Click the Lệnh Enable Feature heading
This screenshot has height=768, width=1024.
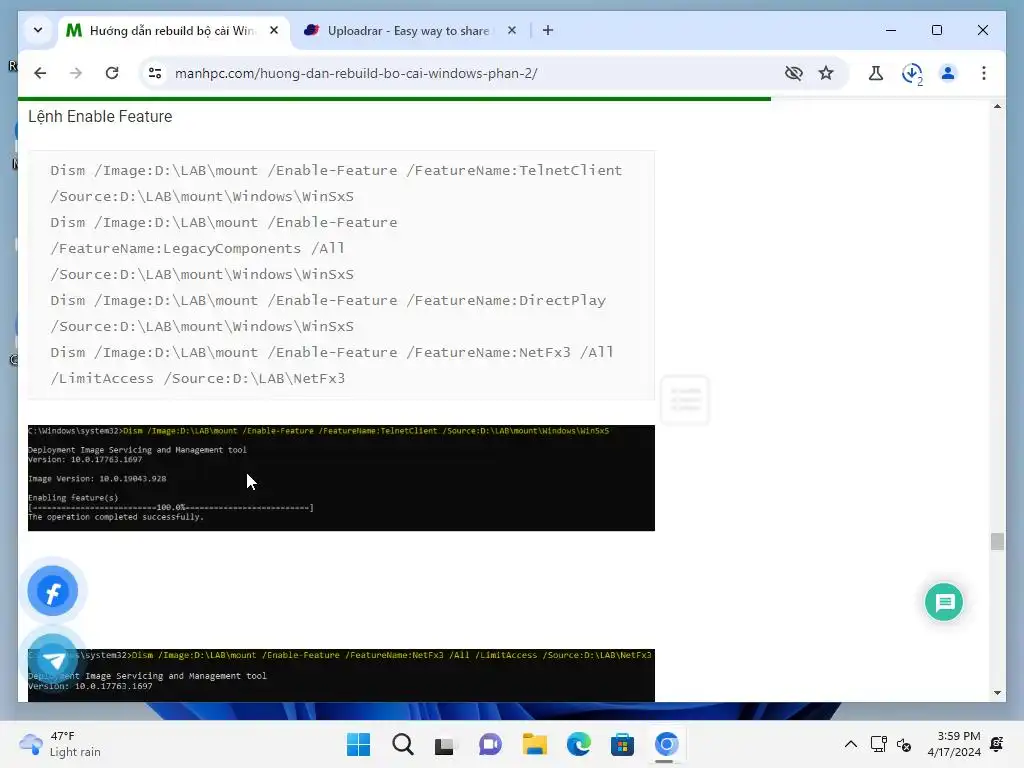100,116
